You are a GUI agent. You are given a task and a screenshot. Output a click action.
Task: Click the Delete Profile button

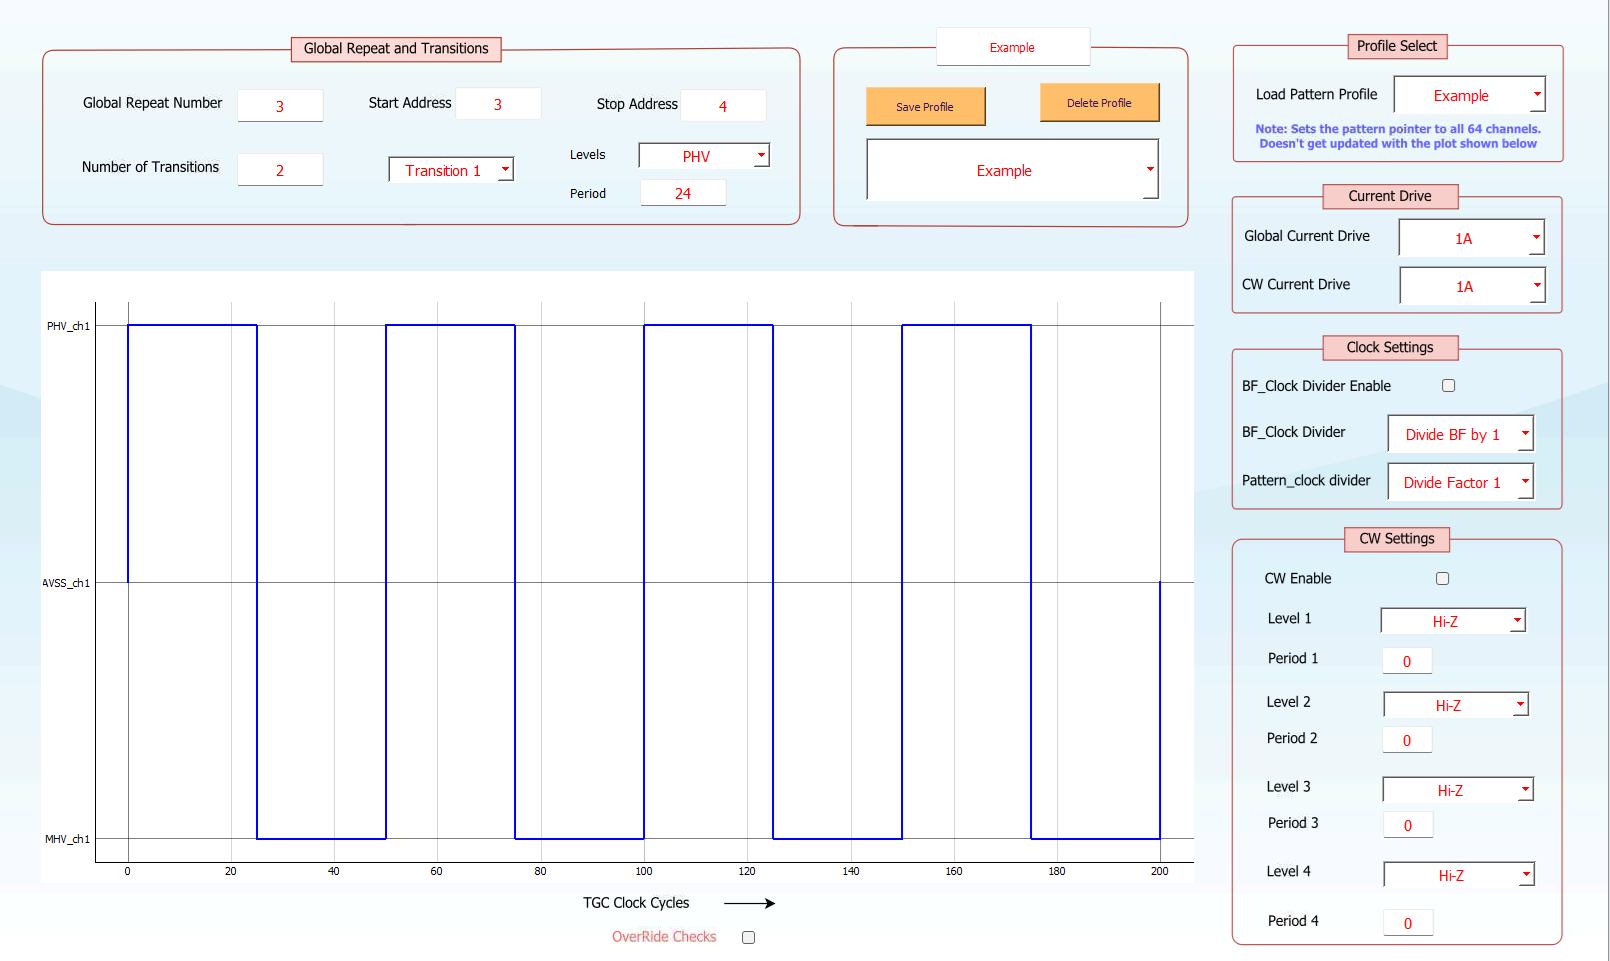click(x=1099, y=102)
